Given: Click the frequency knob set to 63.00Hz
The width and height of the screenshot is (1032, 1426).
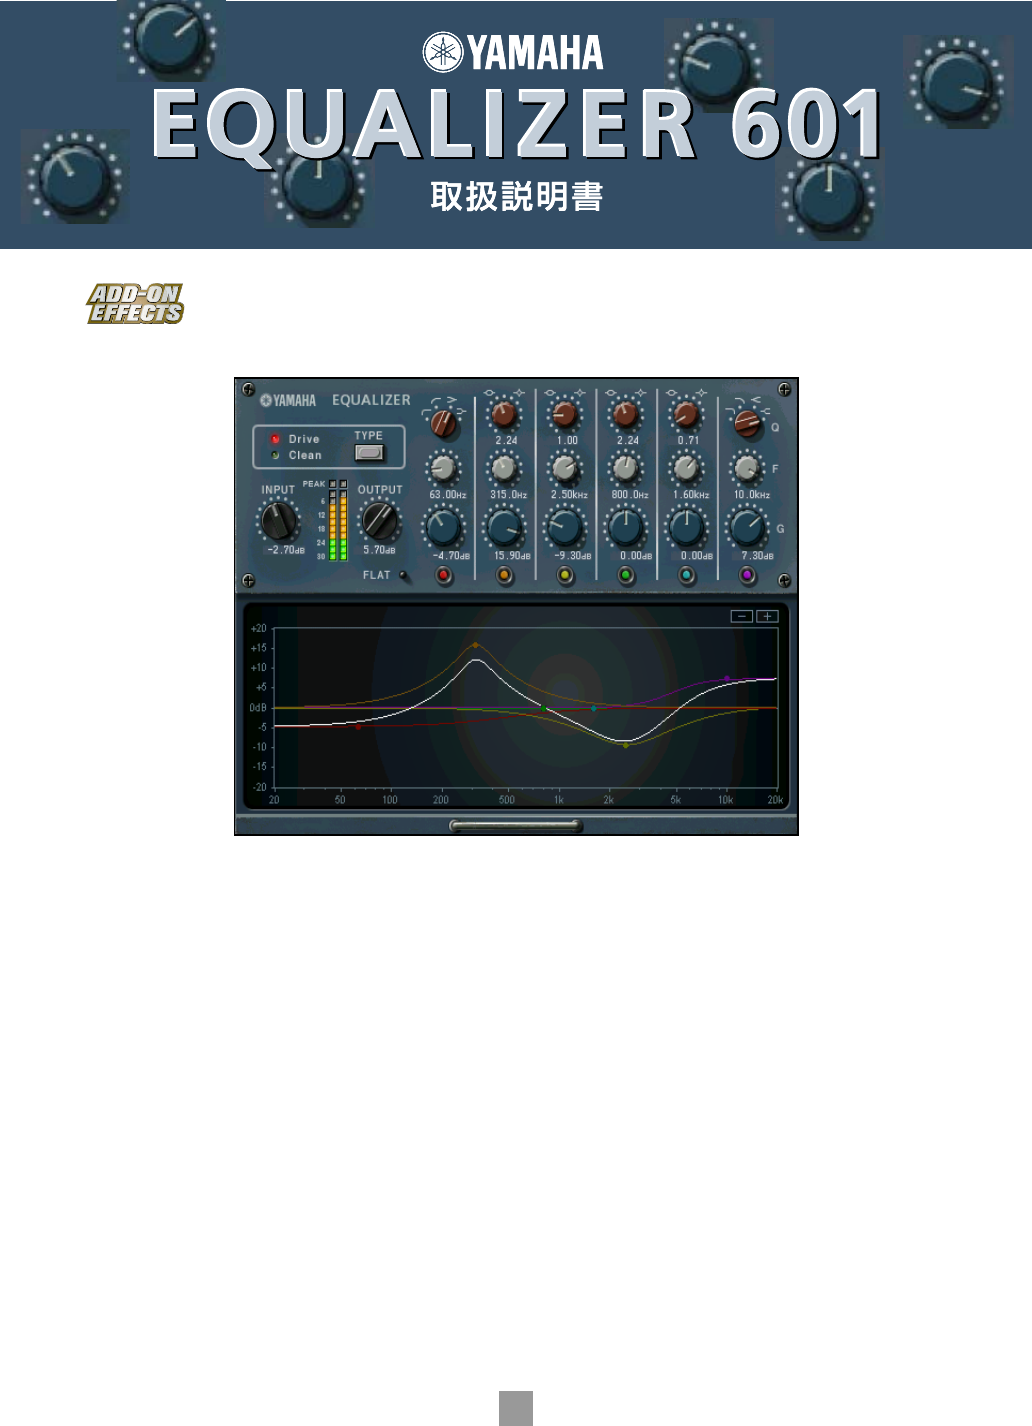Looking at the screenshot, I should pyautogui.click(x=444, y=468).
